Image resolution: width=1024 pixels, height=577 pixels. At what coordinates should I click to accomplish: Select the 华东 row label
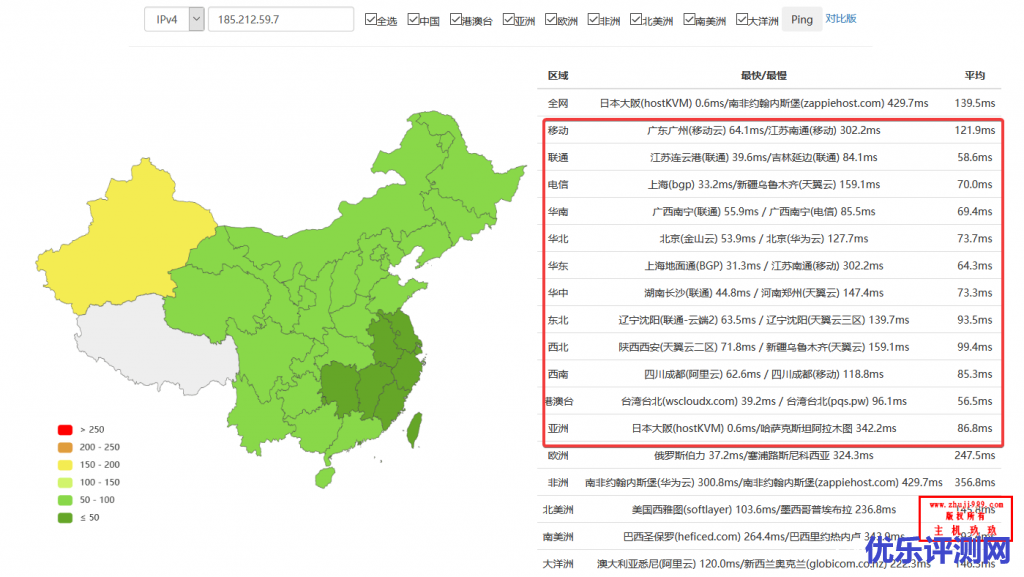tap(558, 266)
